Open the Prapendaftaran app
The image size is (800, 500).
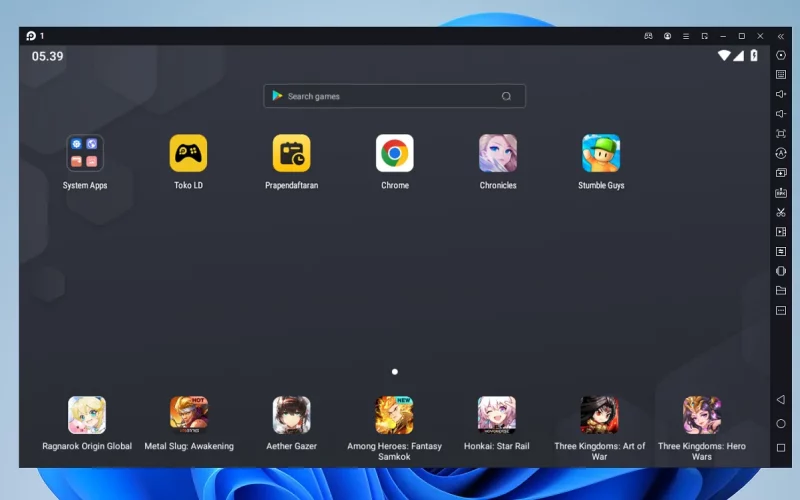[x=291, y=153]
